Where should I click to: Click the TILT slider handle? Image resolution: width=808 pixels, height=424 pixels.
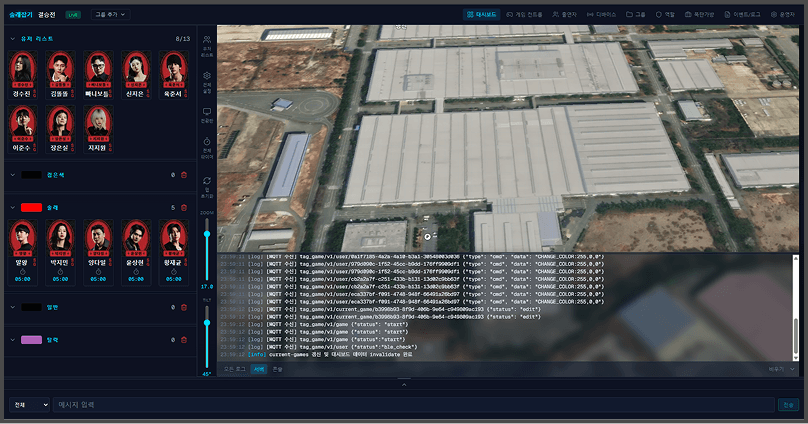coord(207,323)
